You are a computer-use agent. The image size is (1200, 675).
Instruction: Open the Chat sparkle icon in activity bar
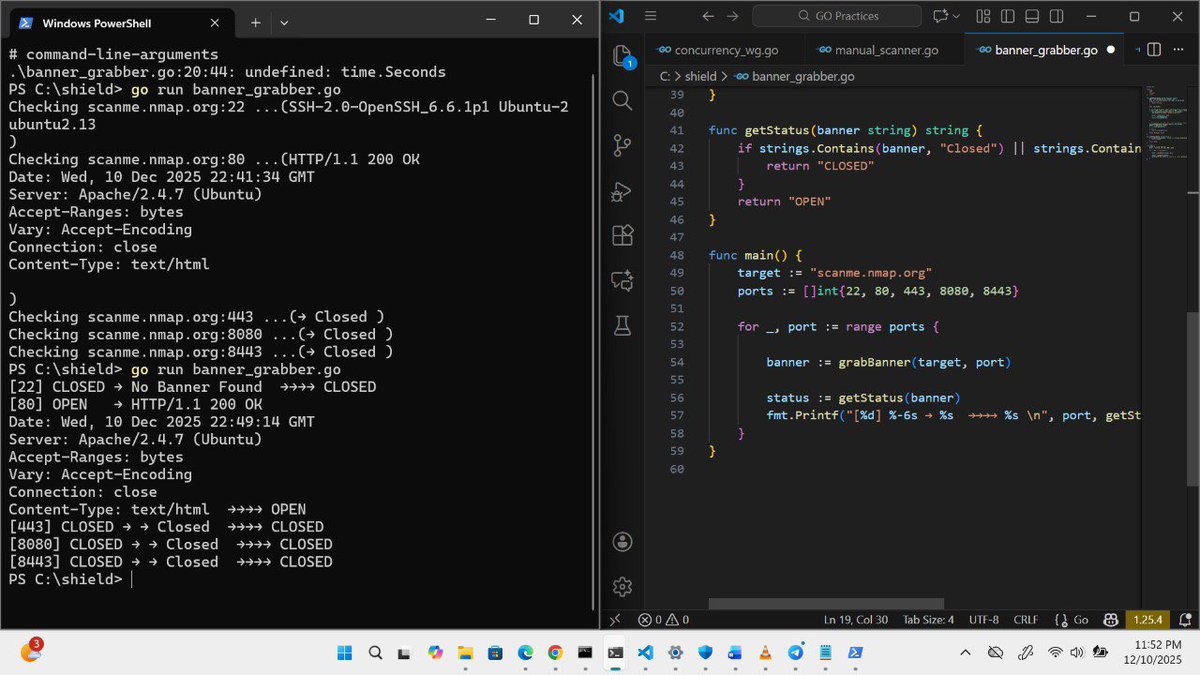(621, 280)
